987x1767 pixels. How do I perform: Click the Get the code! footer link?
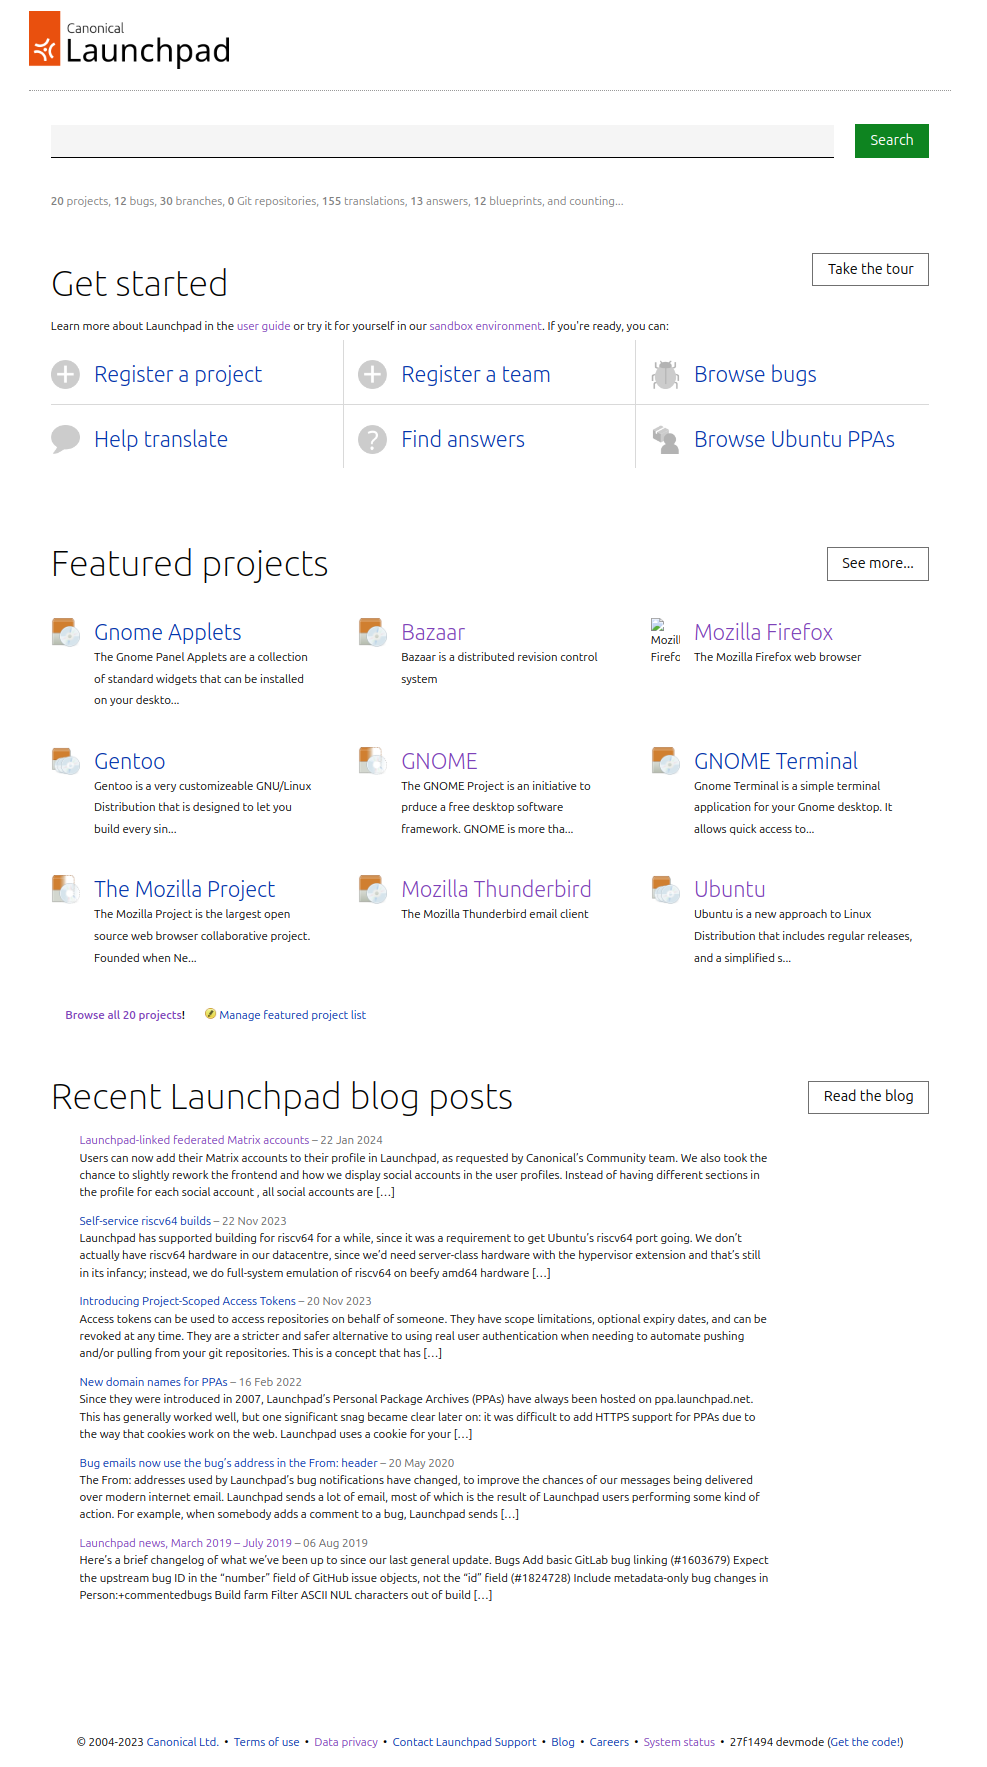865,1742
